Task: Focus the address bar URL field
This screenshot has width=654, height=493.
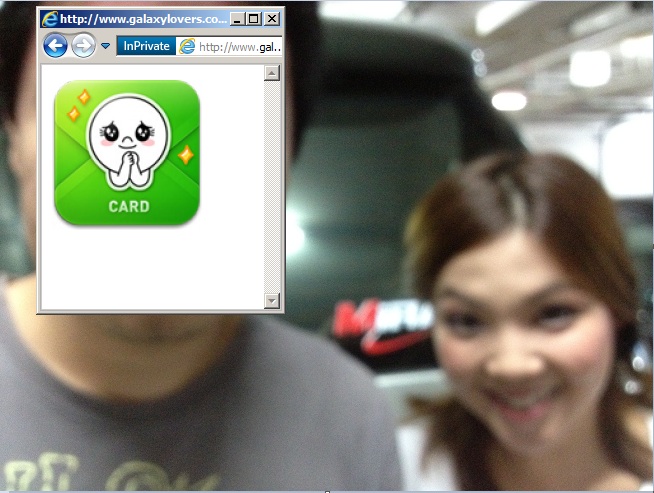Action: click(229, 46)
